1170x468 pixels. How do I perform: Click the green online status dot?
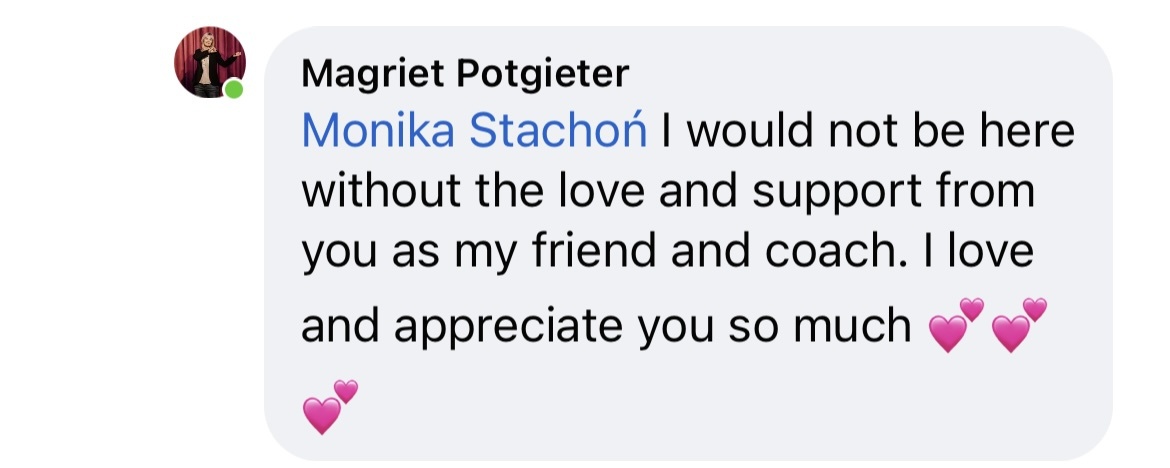click(x=234, y=89)
